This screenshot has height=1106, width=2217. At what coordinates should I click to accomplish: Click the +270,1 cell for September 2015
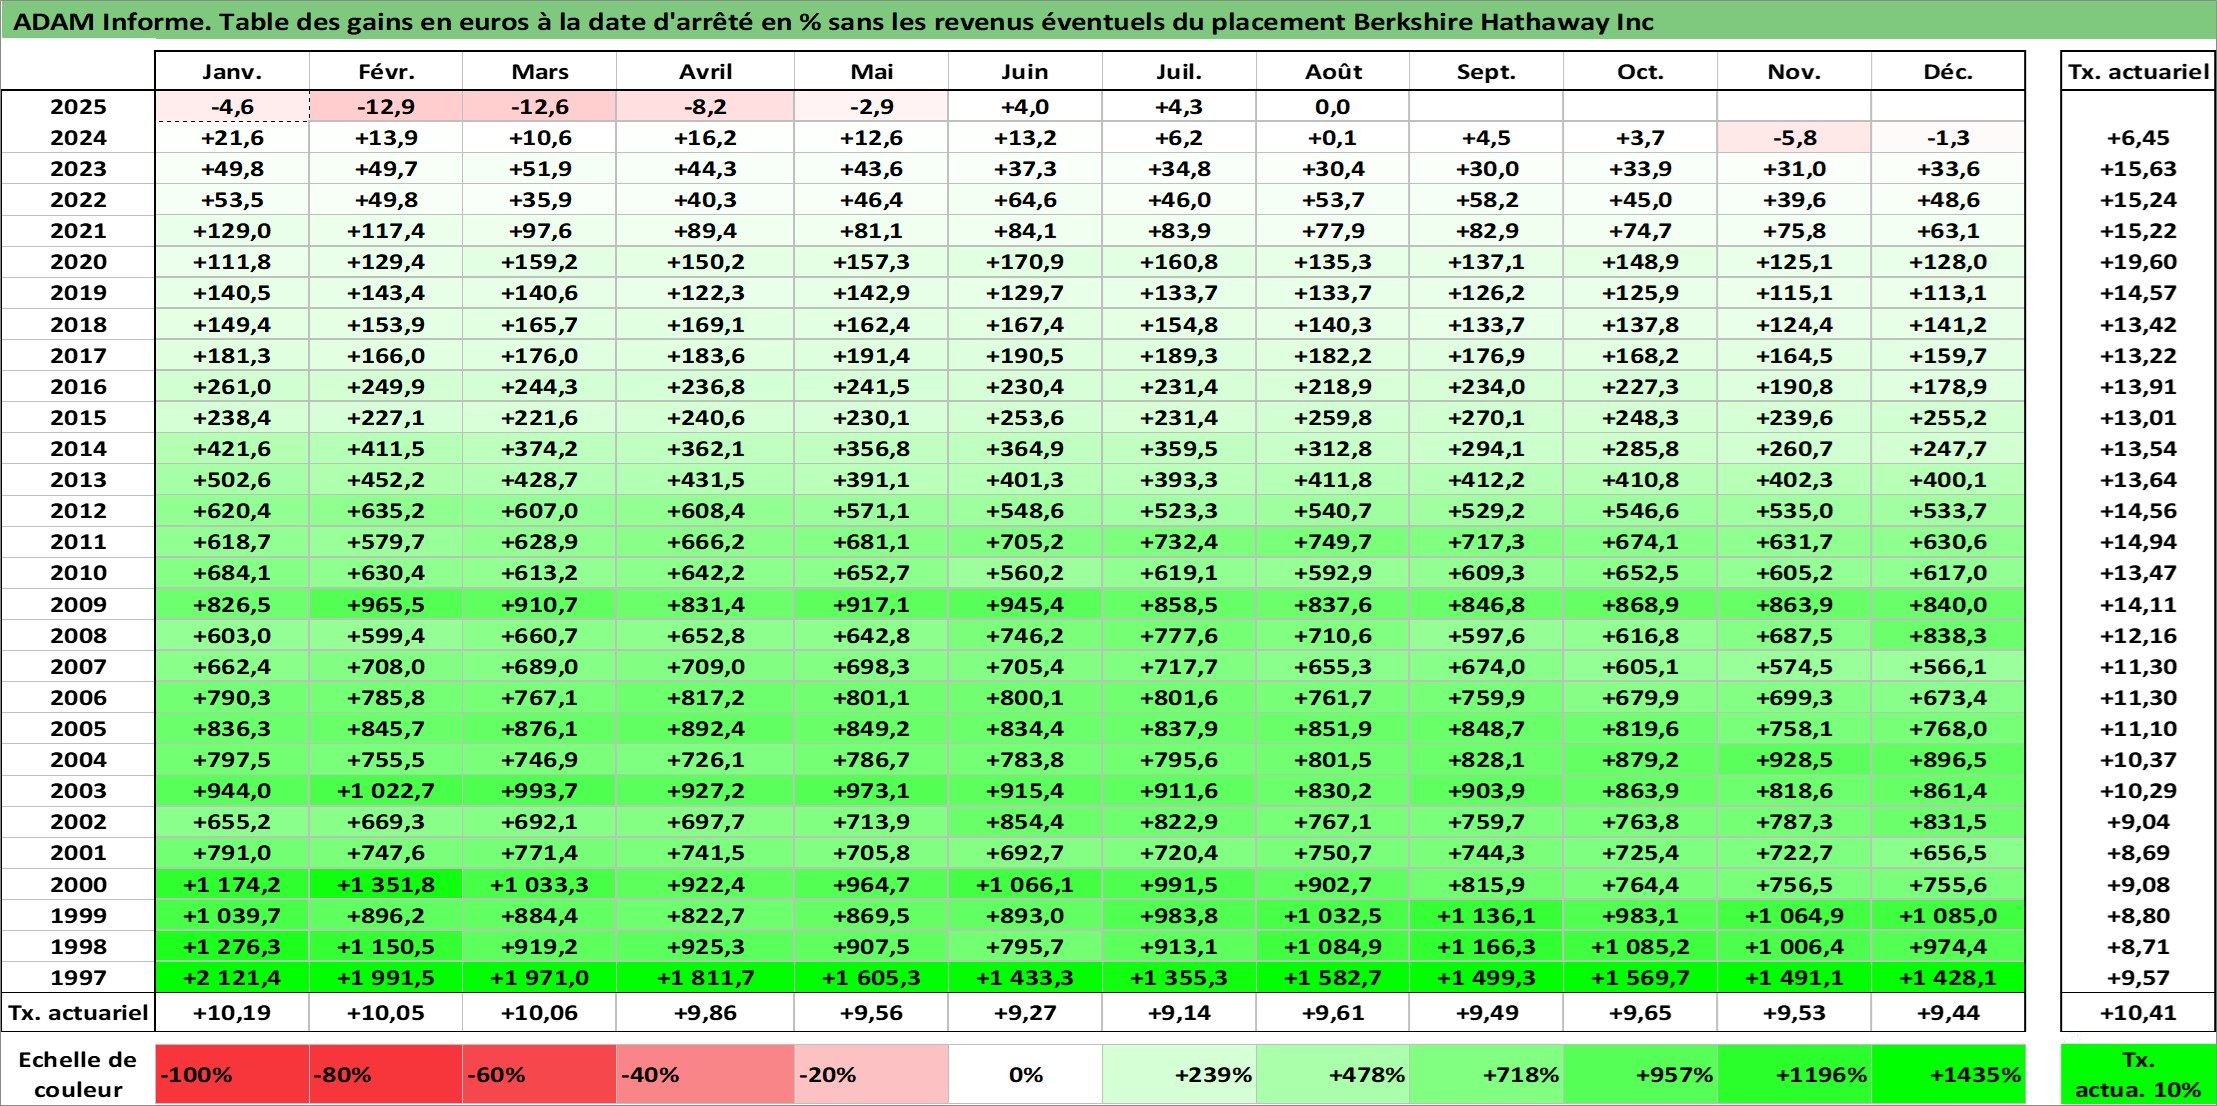pyautogui.click(x=1487, y=418)
